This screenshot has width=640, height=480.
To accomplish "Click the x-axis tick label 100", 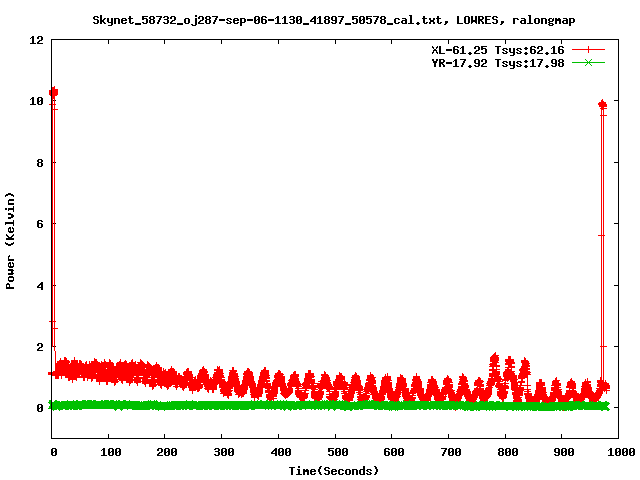I will click(x=111, y=452).
